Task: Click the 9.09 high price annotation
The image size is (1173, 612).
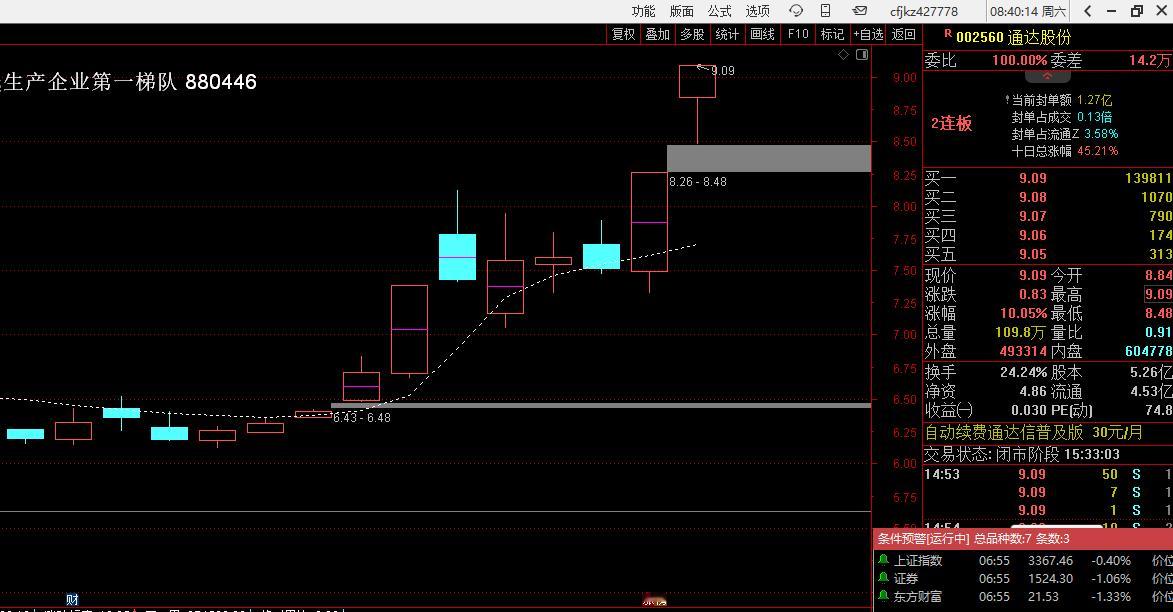Action: coord(723,71)
